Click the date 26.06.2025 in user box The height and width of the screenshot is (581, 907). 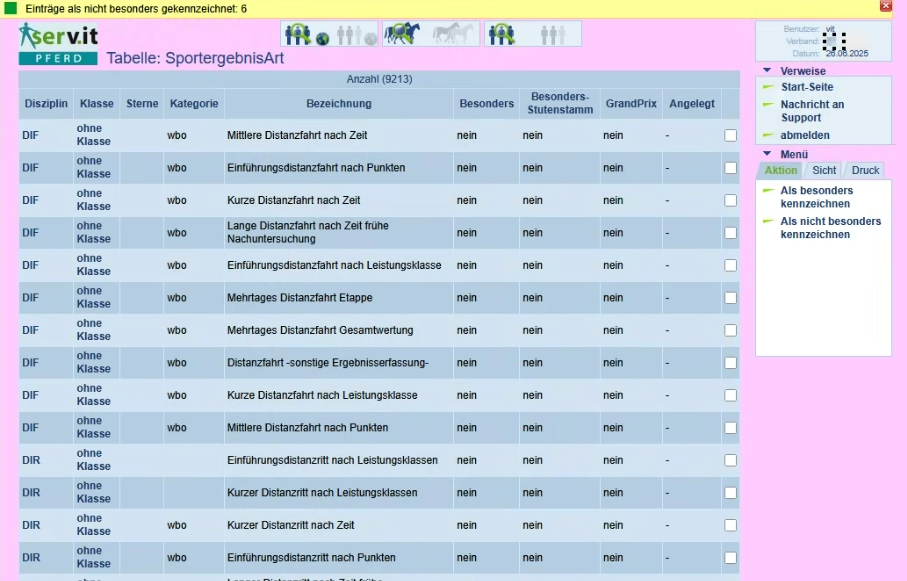(x=847, y=53)
